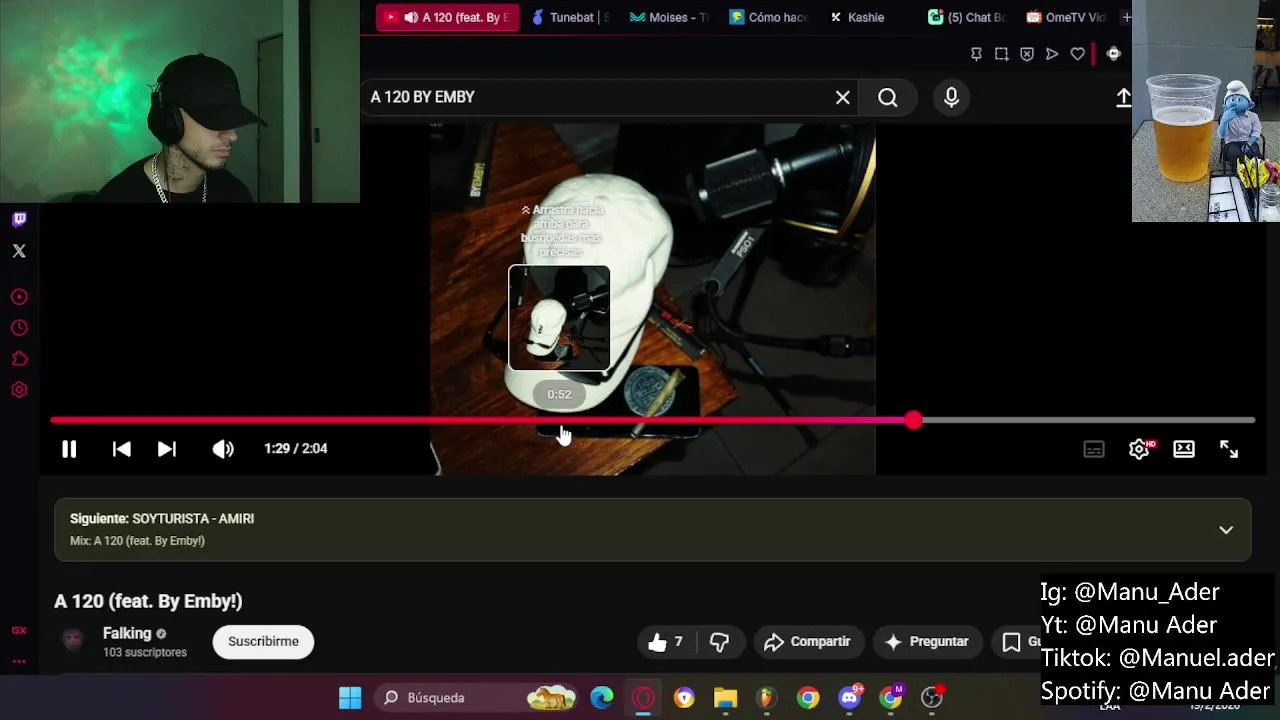This screenshot has width=1280, height=720.
Task: Click the Mix: A 120 (feat. By Emby!) text
Action: pos(137,541)
